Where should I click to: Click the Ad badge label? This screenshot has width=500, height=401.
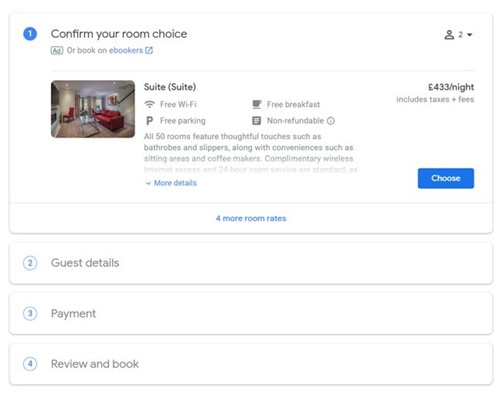point(57,50)
